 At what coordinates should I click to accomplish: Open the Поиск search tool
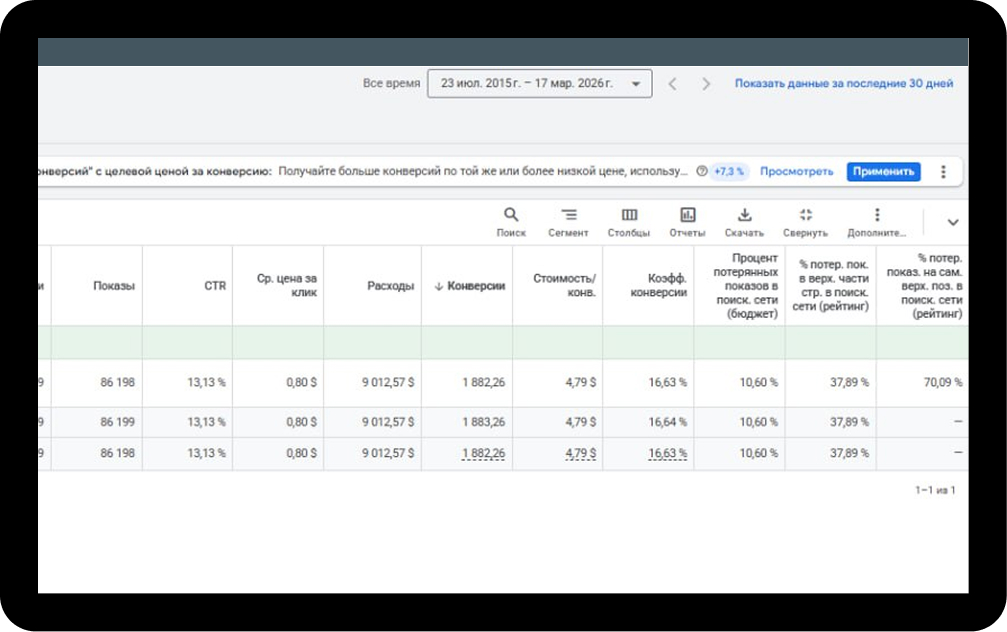pyautogui.click(x=510, y=215)
